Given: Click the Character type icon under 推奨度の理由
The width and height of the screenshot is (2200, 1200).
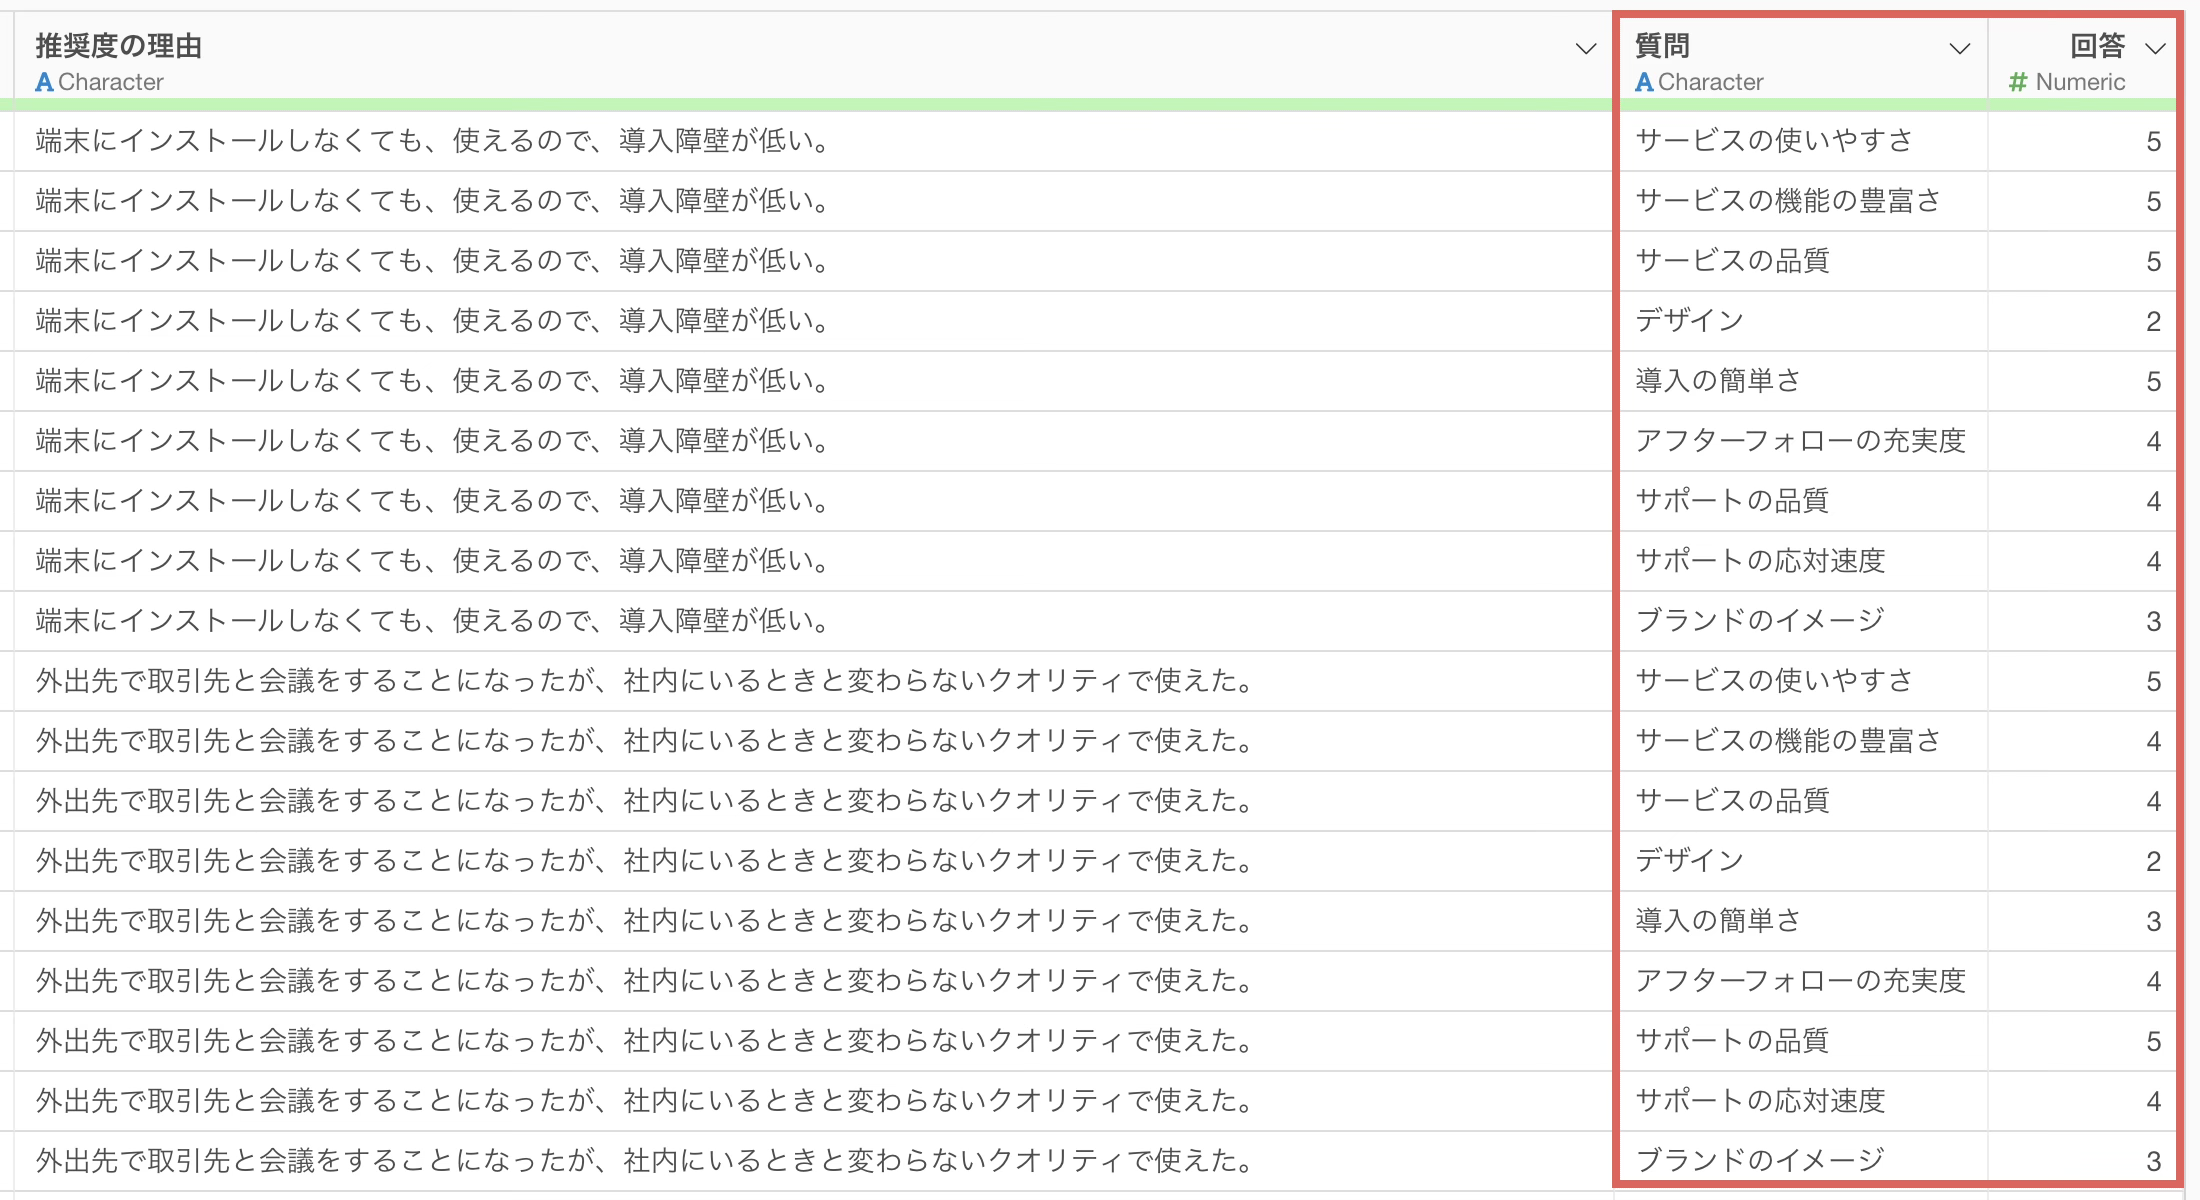Looking at the screenshot, I should pos(44,82).
